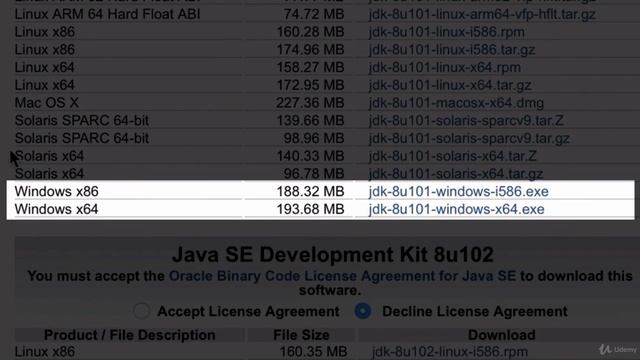Download jdk-8u101-solaris-sparcv9.tar.Z

point(466,121)
